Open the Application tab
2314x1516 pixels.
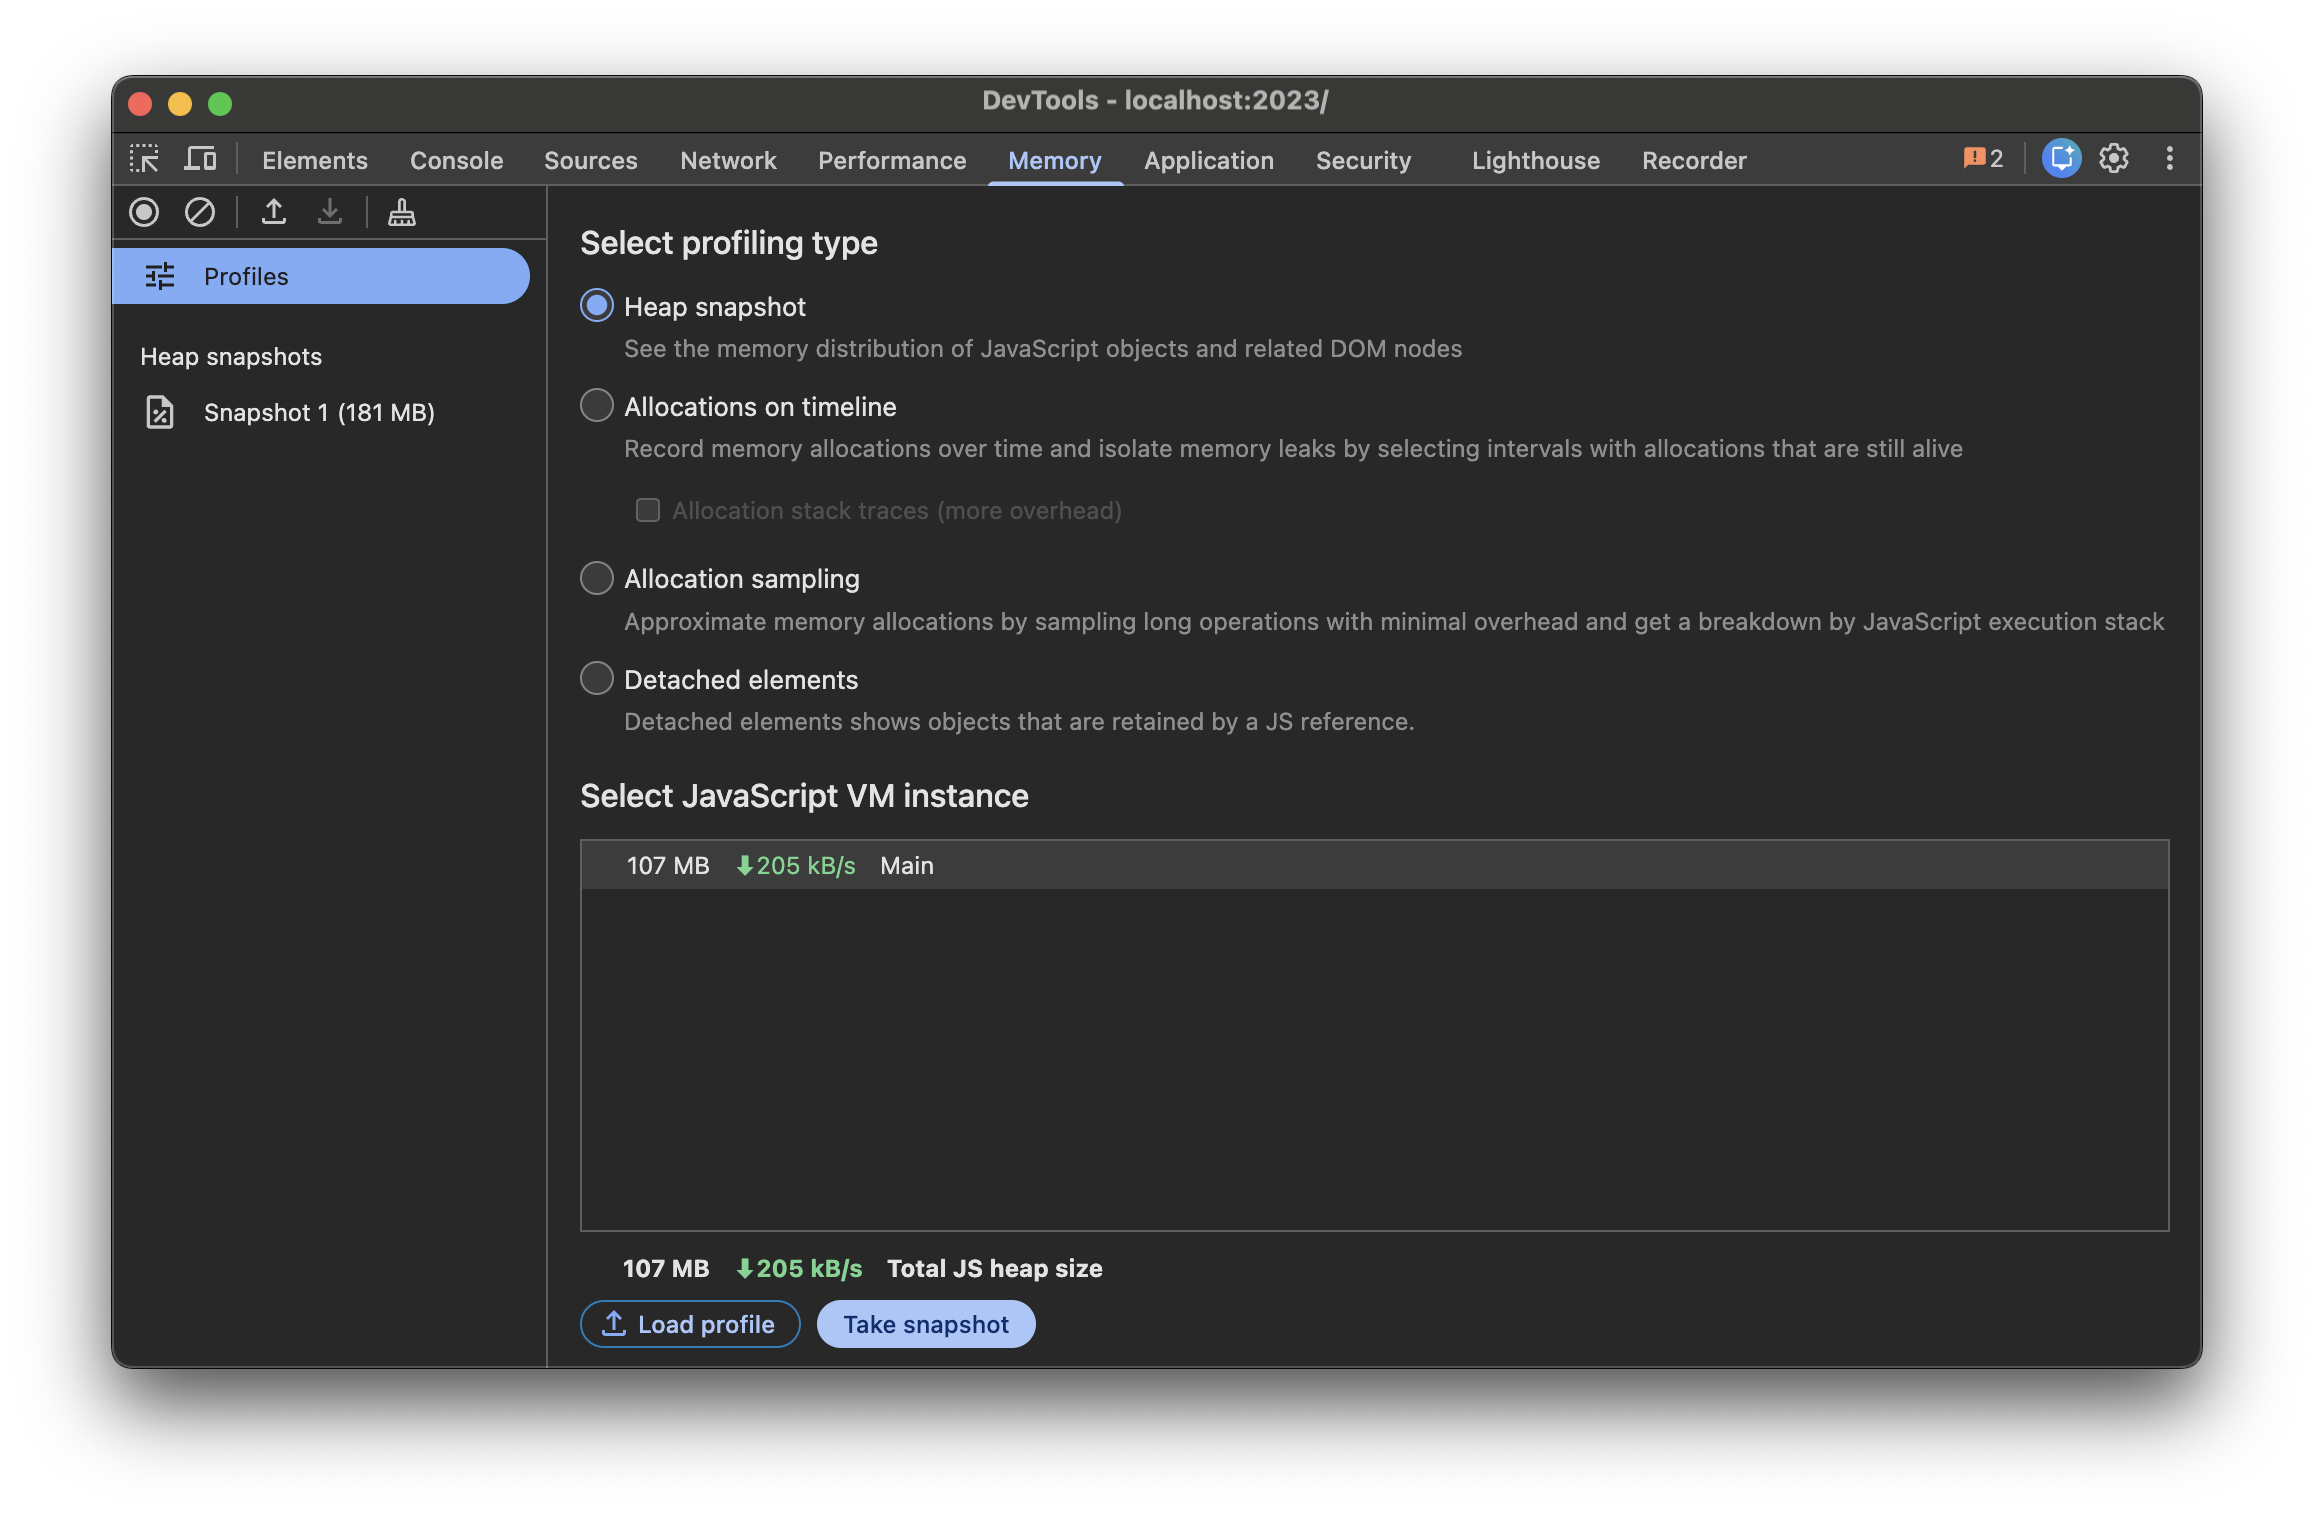1209,160
